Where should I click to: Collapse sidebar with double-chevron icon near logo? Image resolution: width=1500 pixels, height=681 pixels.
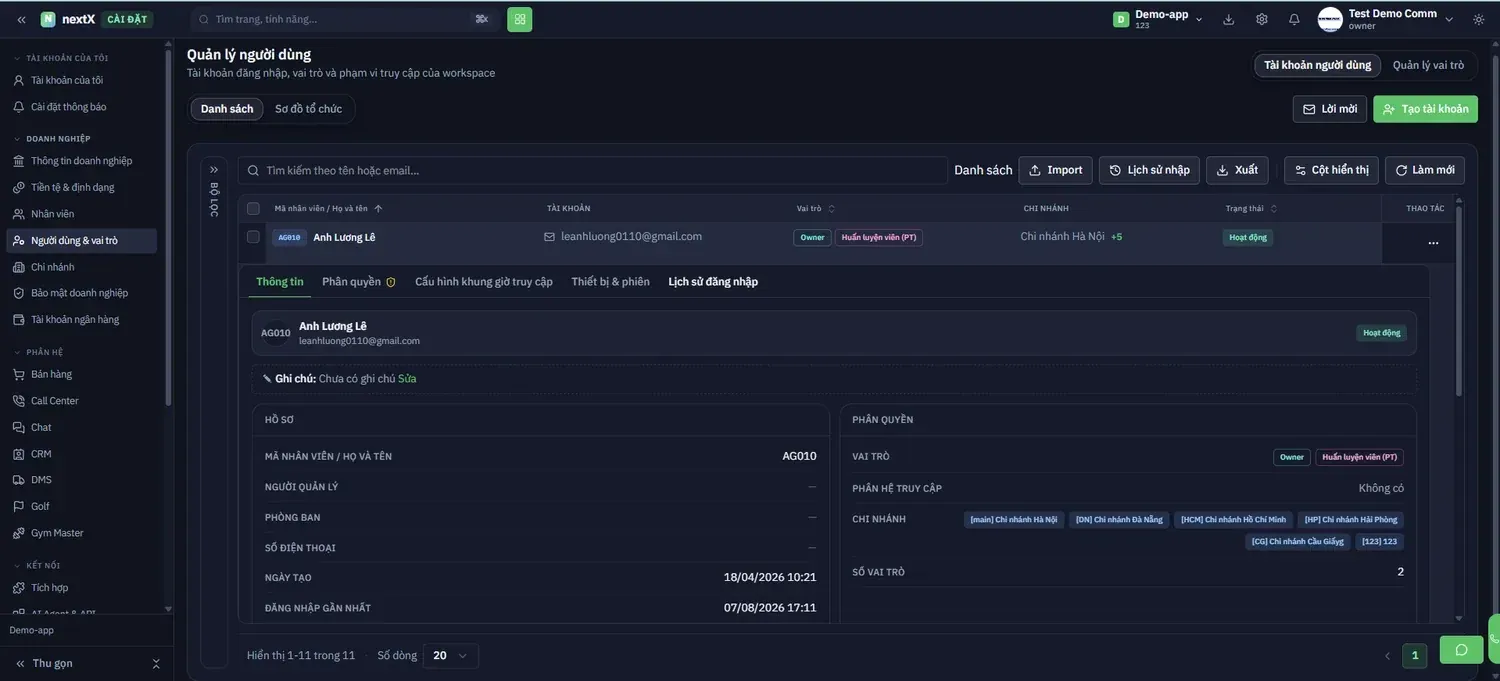coord(22,19)
